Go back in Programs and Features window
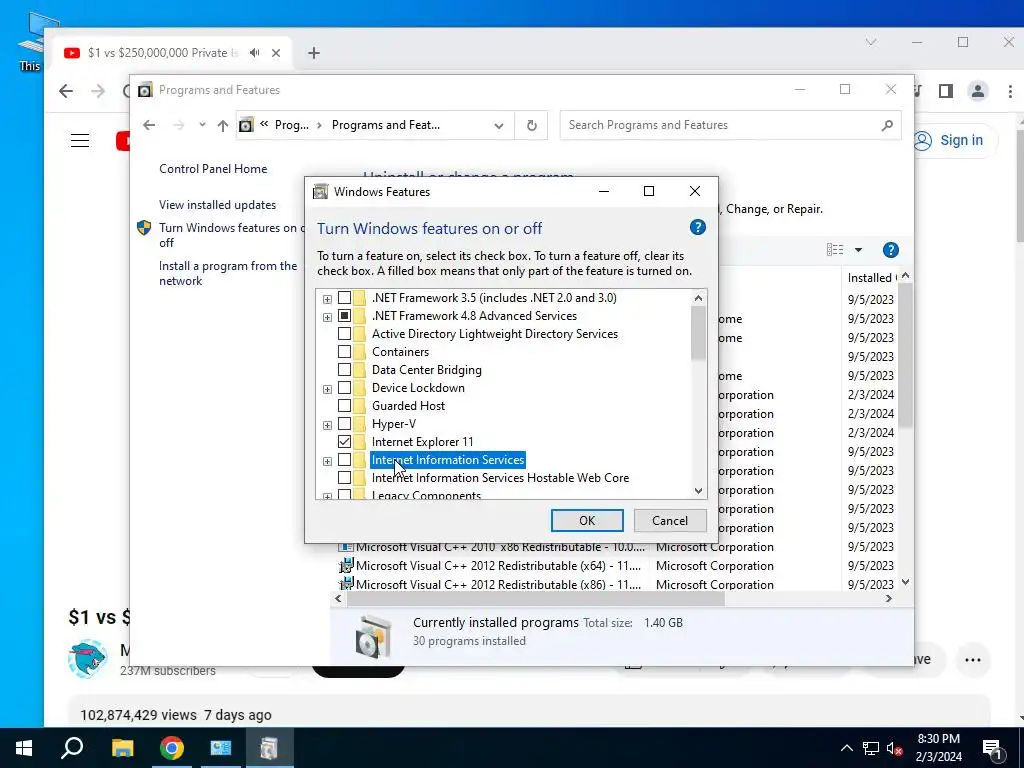Image resolution: width=1024 pixels, height=768 pixels. click(x=149, y=125)
